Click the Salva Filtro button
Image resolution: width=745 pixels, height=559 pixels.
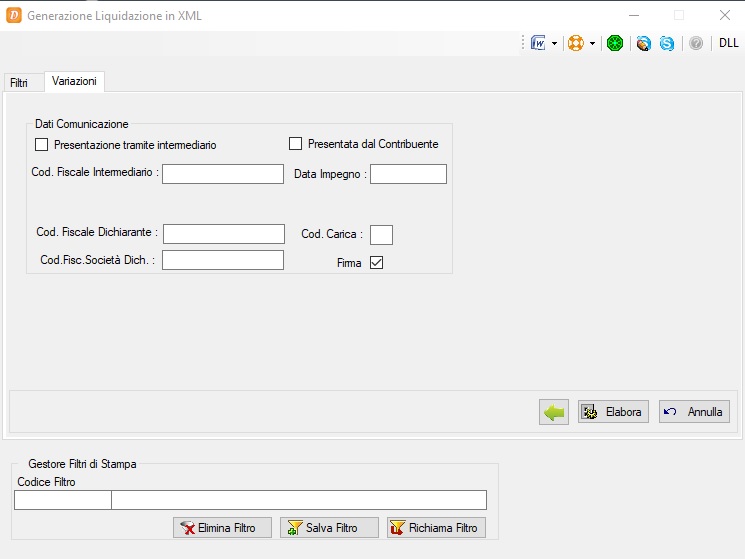[x=329, y=528]
